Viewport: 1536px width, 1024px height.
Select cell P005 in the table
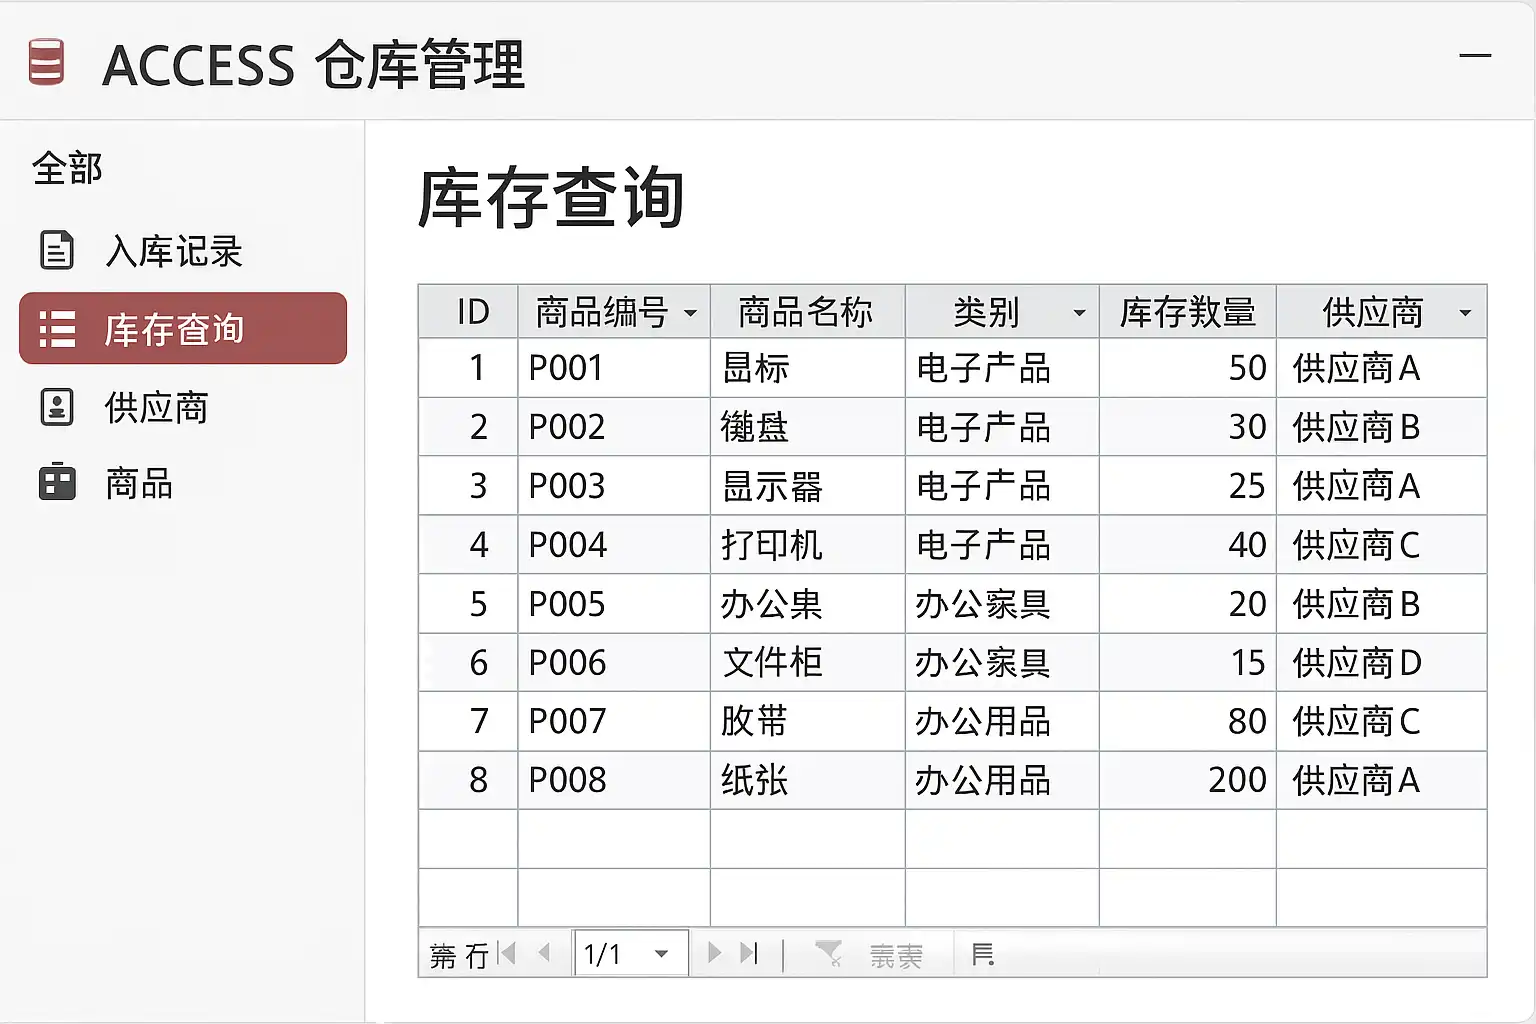614,604
